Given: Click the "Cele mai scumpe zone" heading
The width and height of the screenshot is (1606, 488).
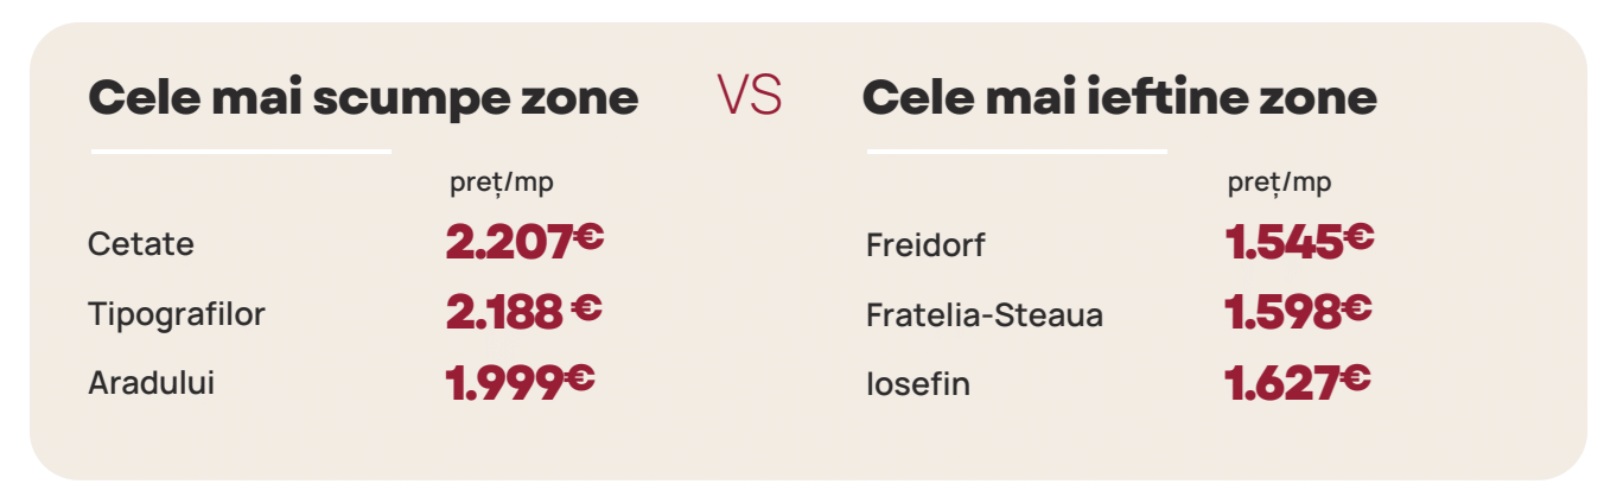Looking at the screenshot, I should (363, 98).
